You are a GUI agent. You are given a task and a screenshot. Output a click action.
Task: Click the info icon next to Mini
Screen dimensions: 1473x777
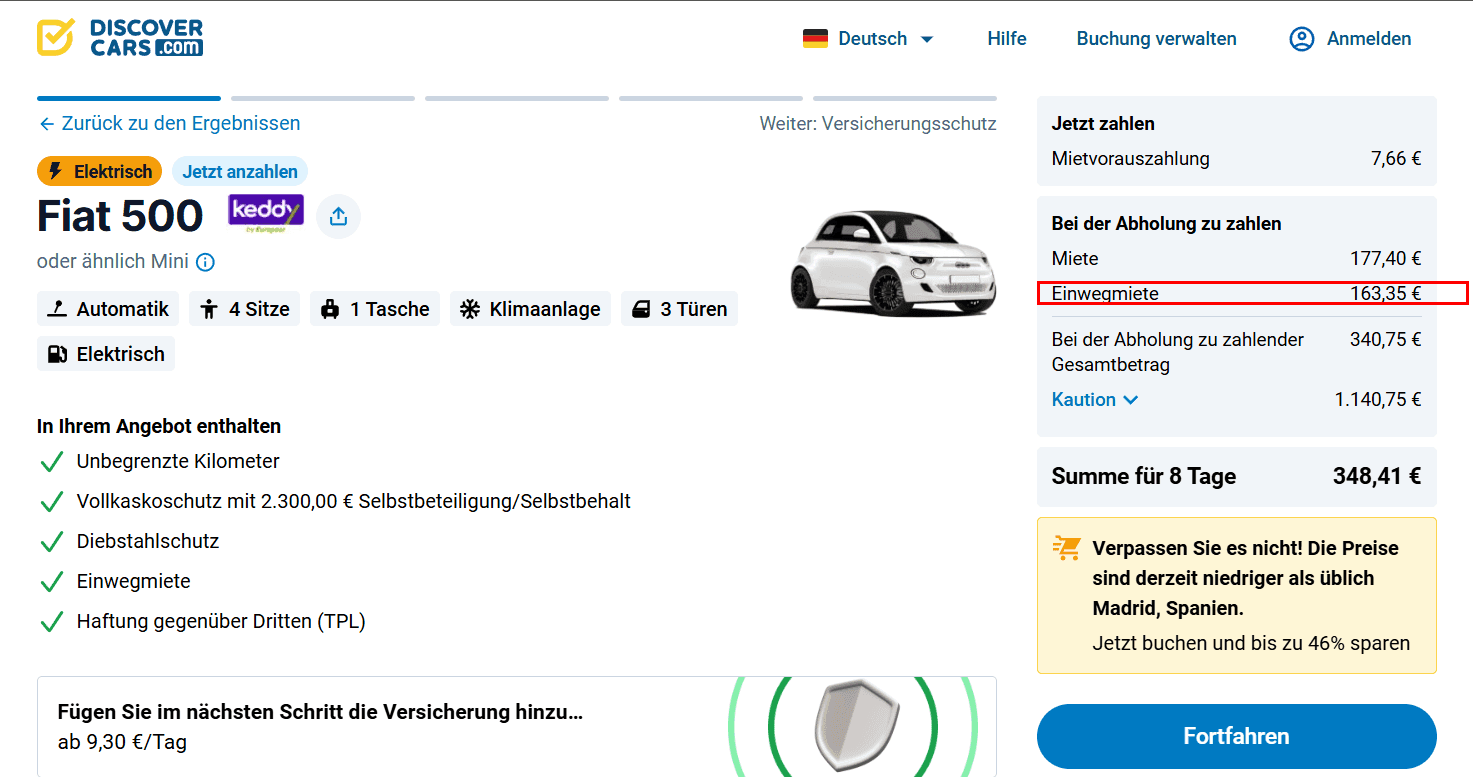205,262
